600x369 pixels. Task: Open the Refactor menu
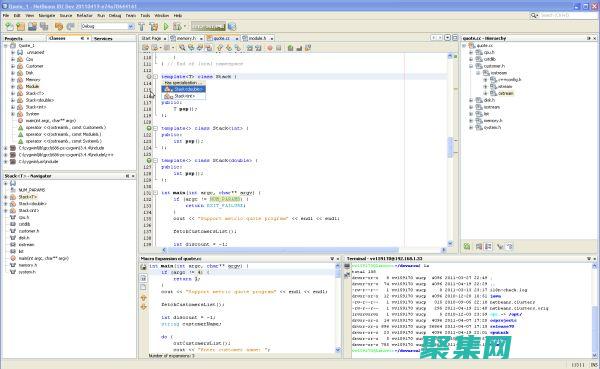tap(85, 16)
